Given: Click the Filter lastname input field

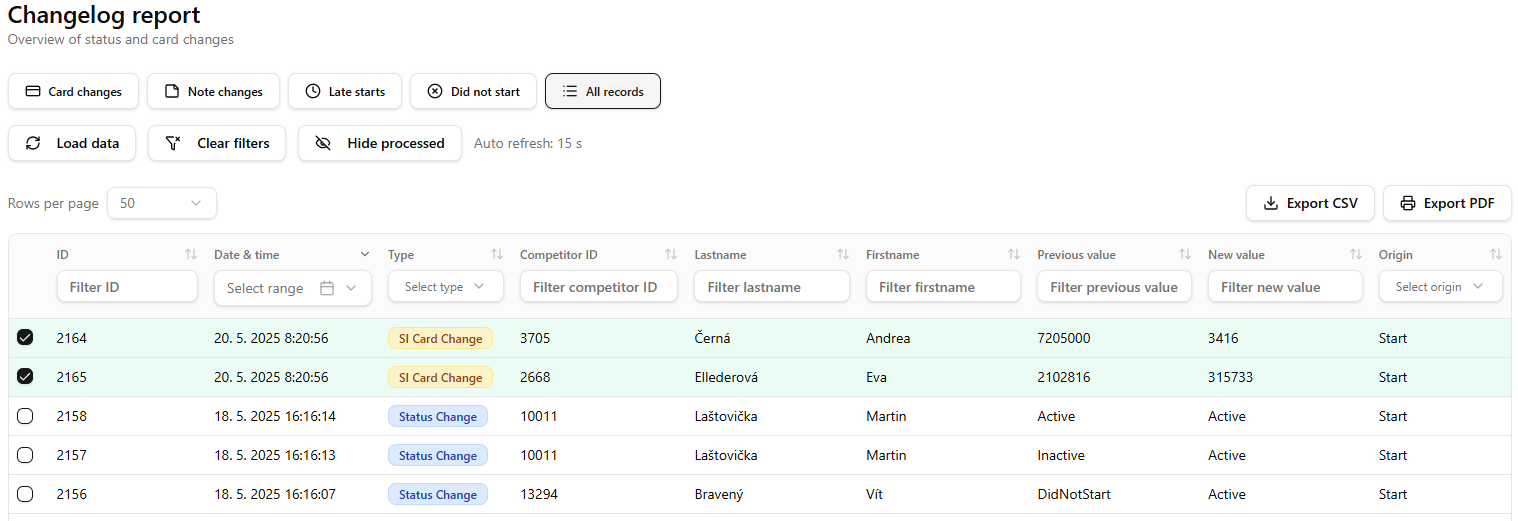Looking at the screenshot, I should coord(771,287).
